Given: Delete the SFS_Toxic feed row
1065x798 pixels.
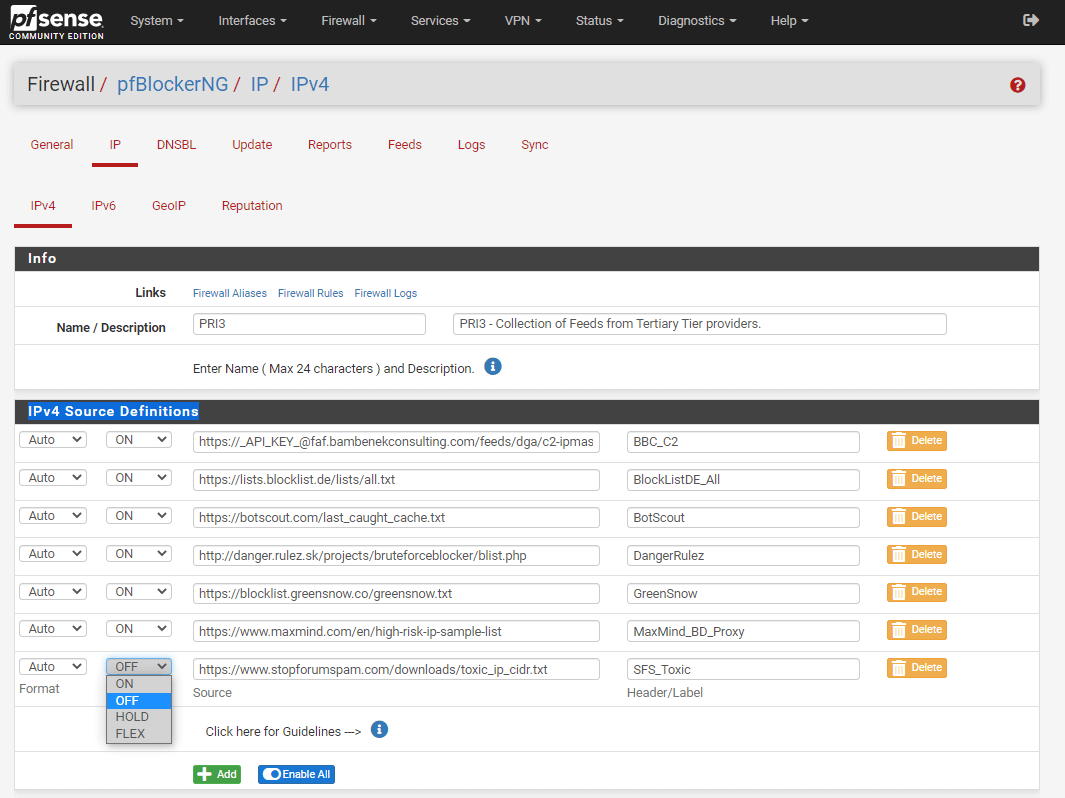Looking at the screenshot, I should [916, 668].
